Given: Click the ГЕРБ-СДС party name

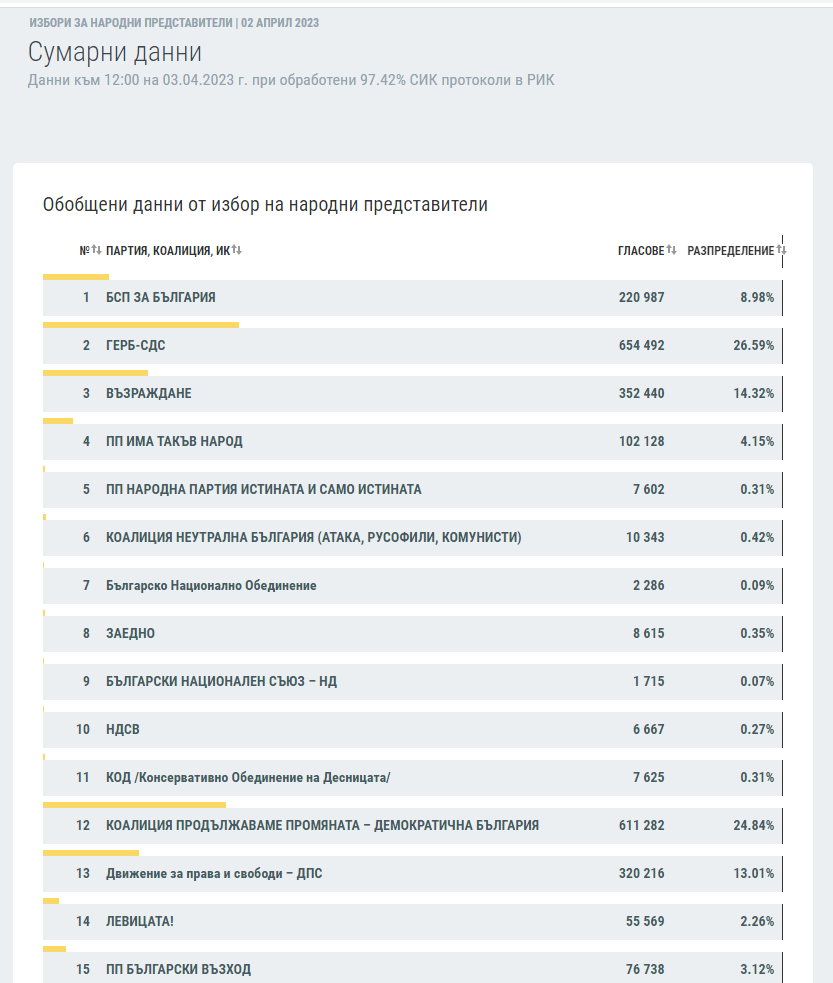Looking at the screenshot, I should [136, 345].
